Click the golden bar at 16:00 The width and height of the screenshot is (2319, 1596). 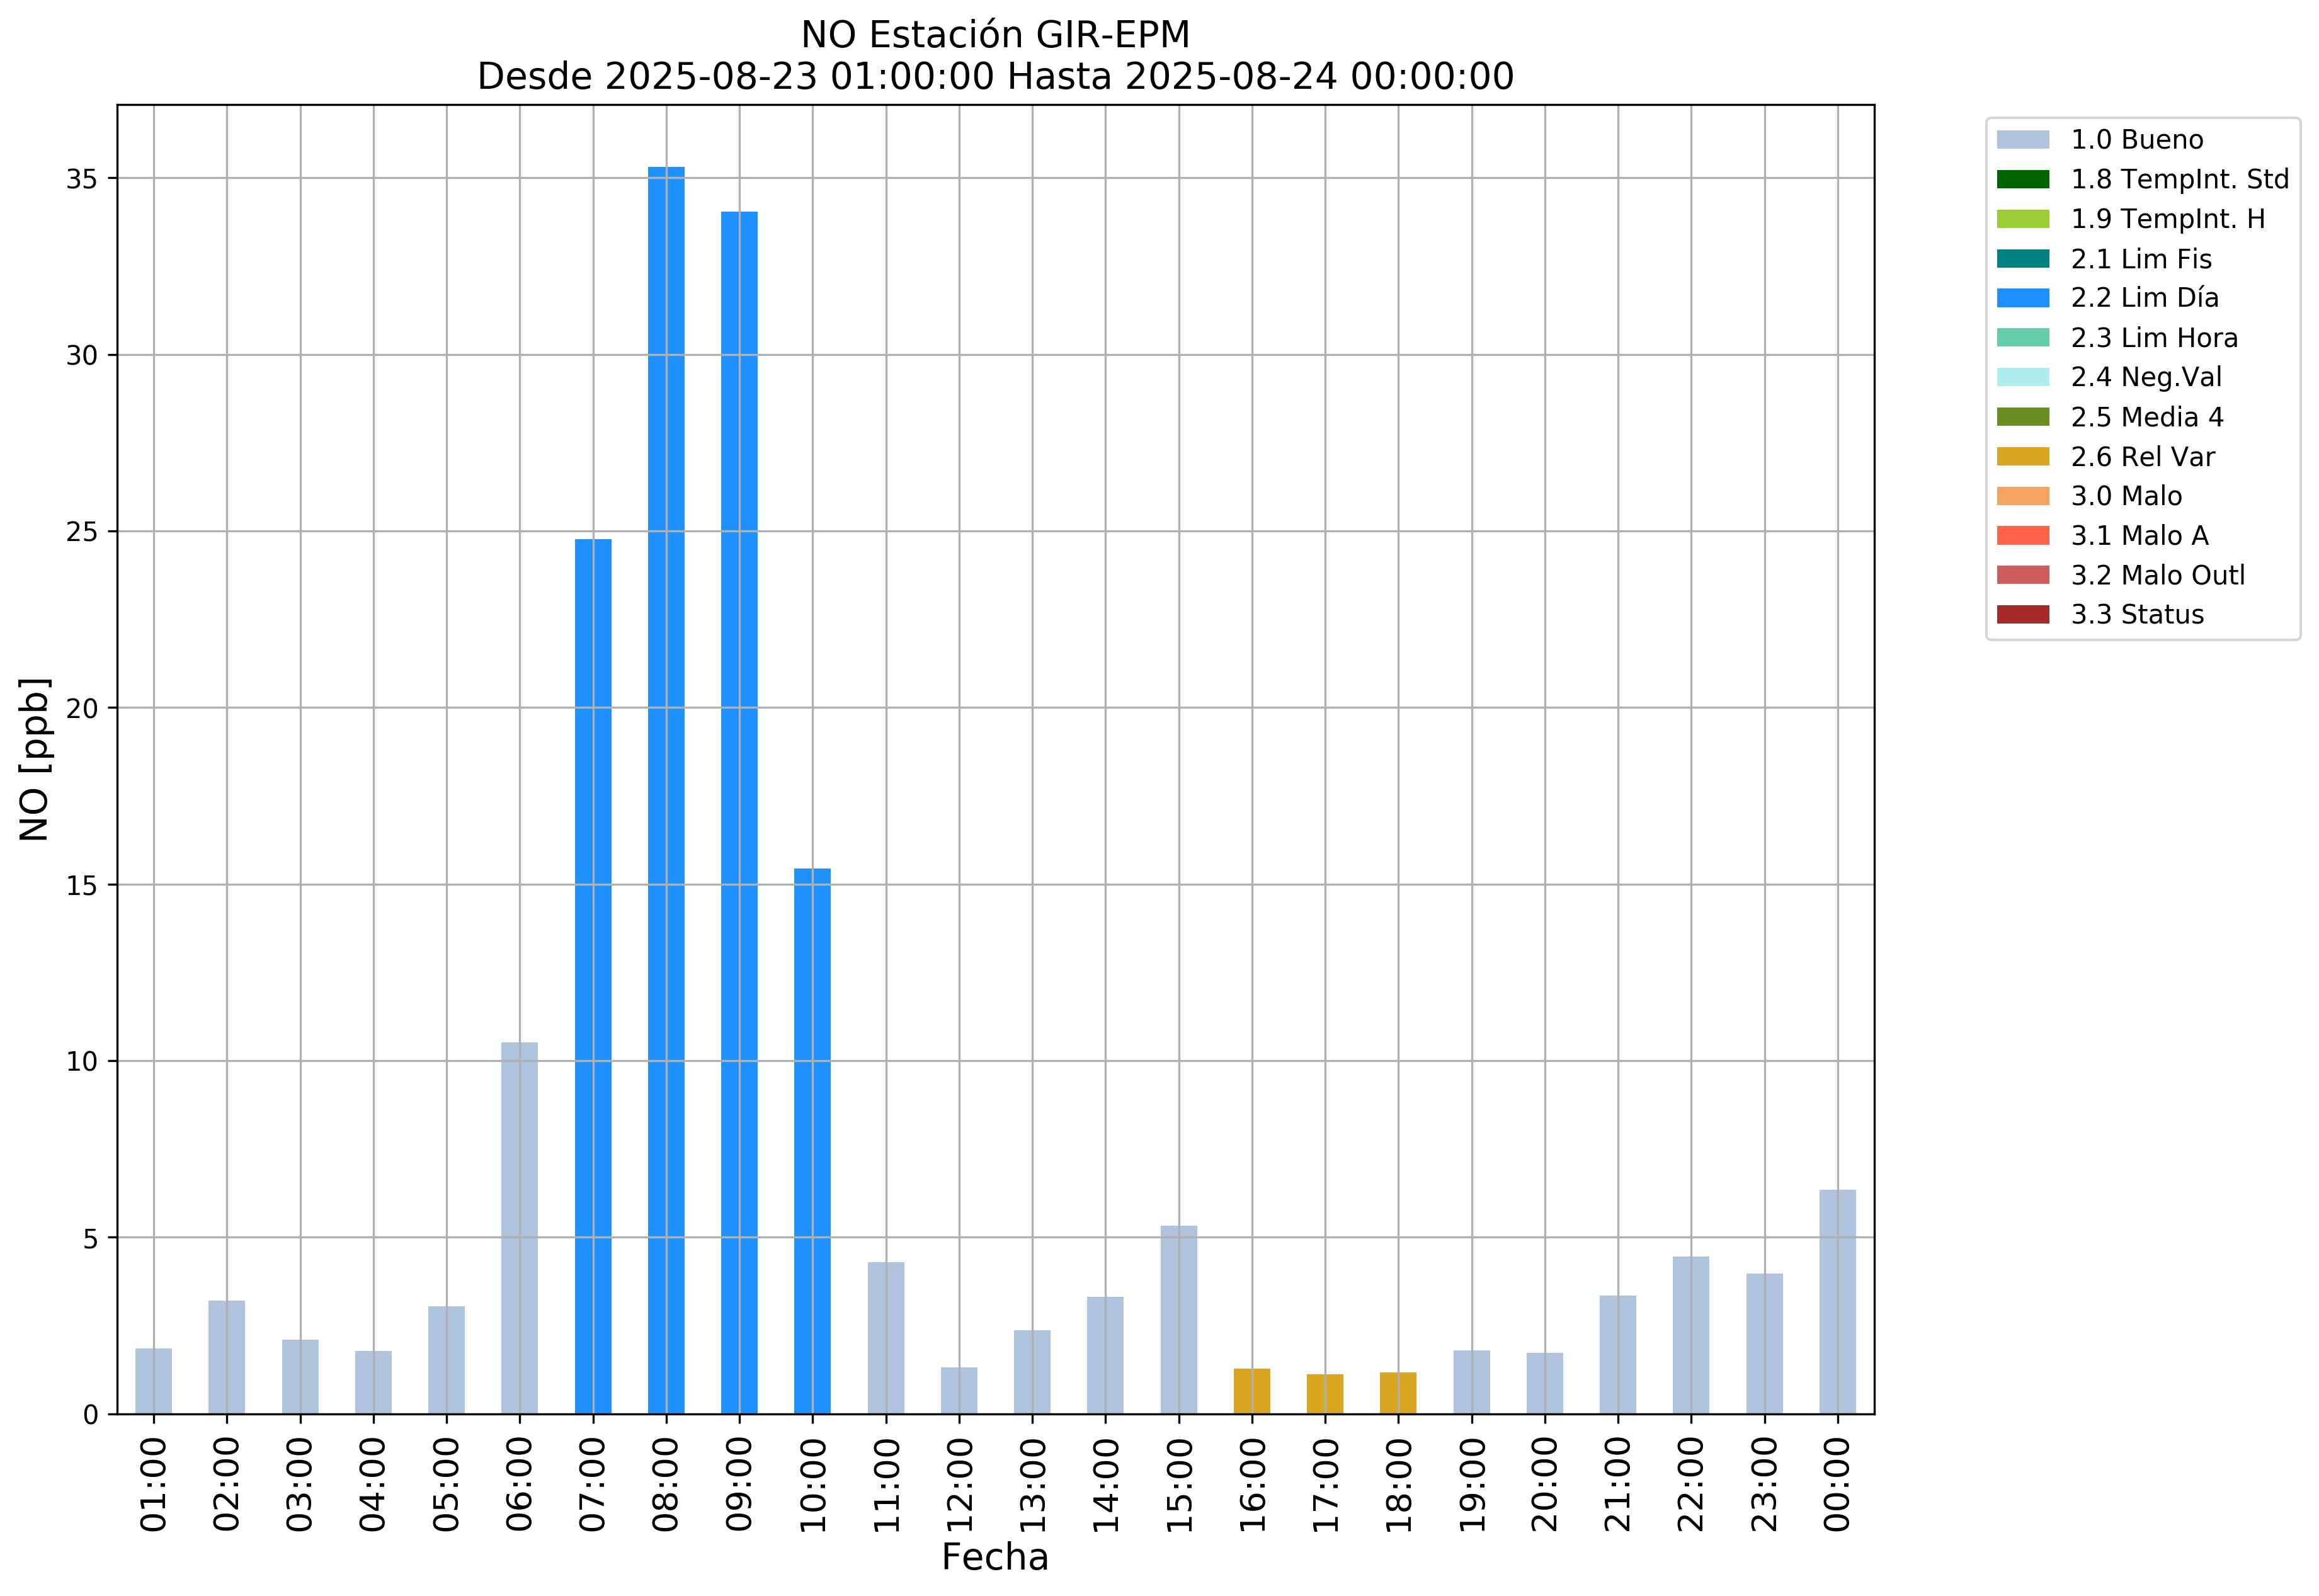1251,1391
